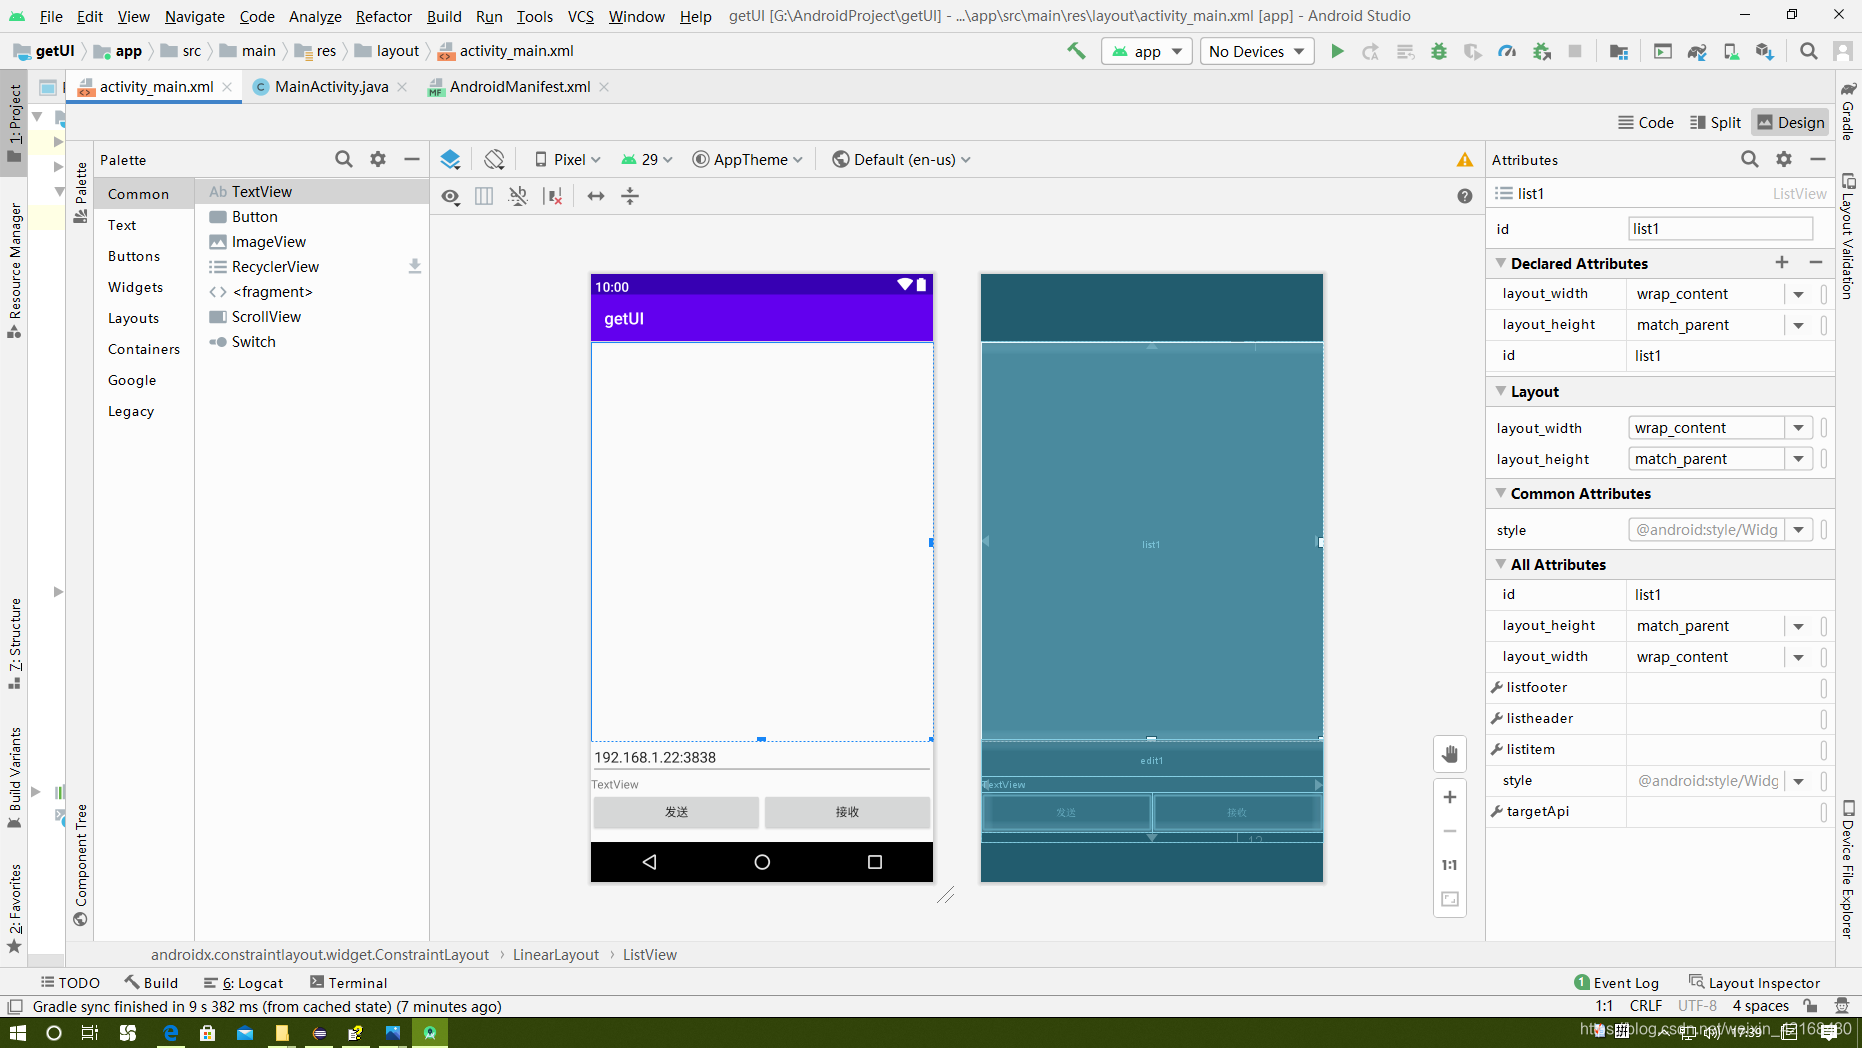Click the Zoom to Fit Screen icon
Image resolution: width=1862 pixels, height=1048 pixels.
(1450, 900)
